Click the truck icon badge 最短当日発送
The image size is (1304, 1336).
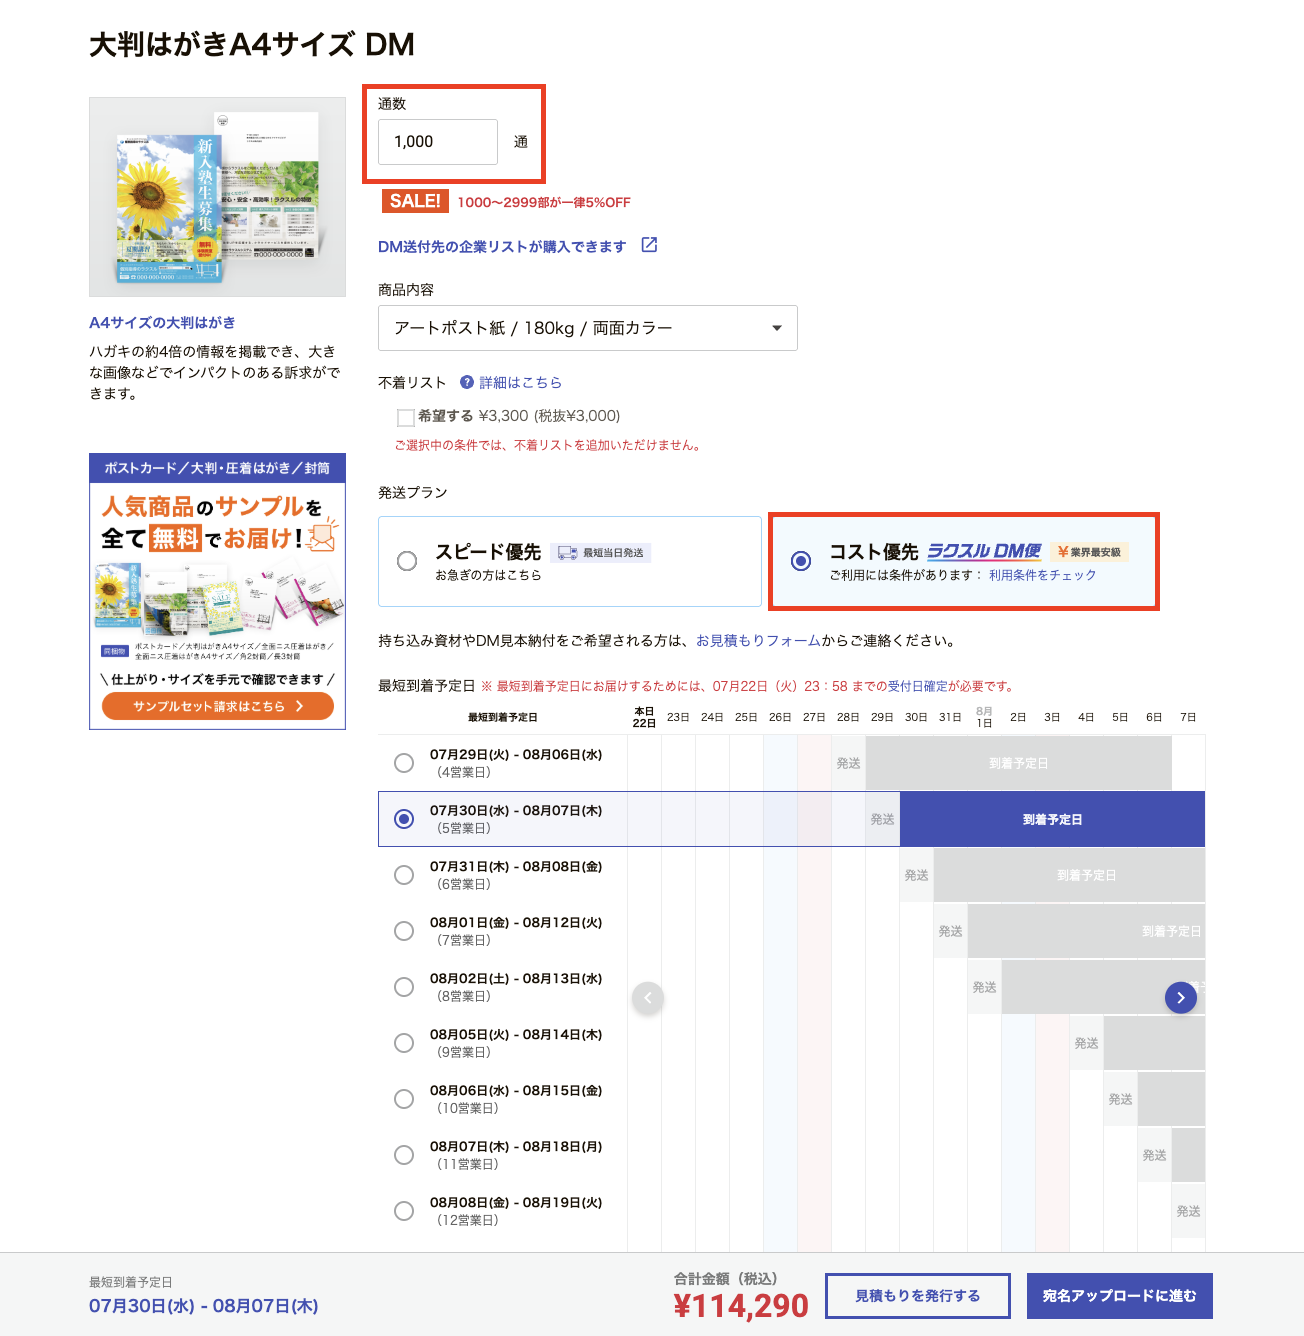point(601,552)
